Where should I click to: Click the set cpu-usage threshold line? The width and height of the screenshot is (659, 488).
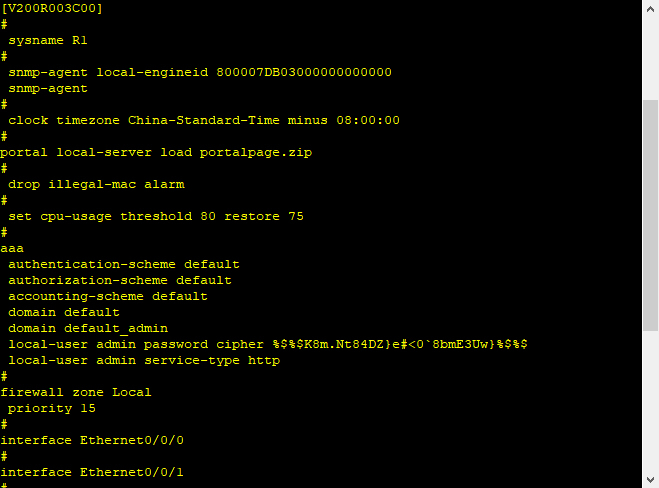click(x=156, y=216)
